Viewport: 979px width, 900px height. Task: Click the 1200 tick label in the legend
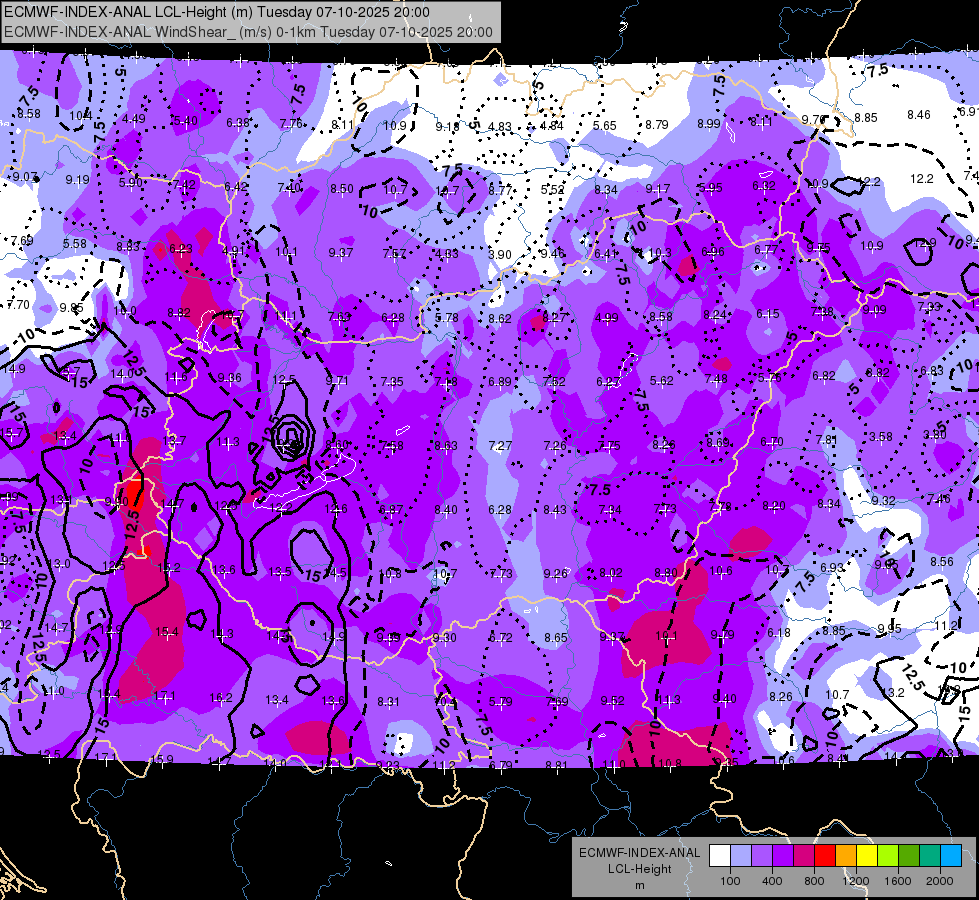click(856, 881)
